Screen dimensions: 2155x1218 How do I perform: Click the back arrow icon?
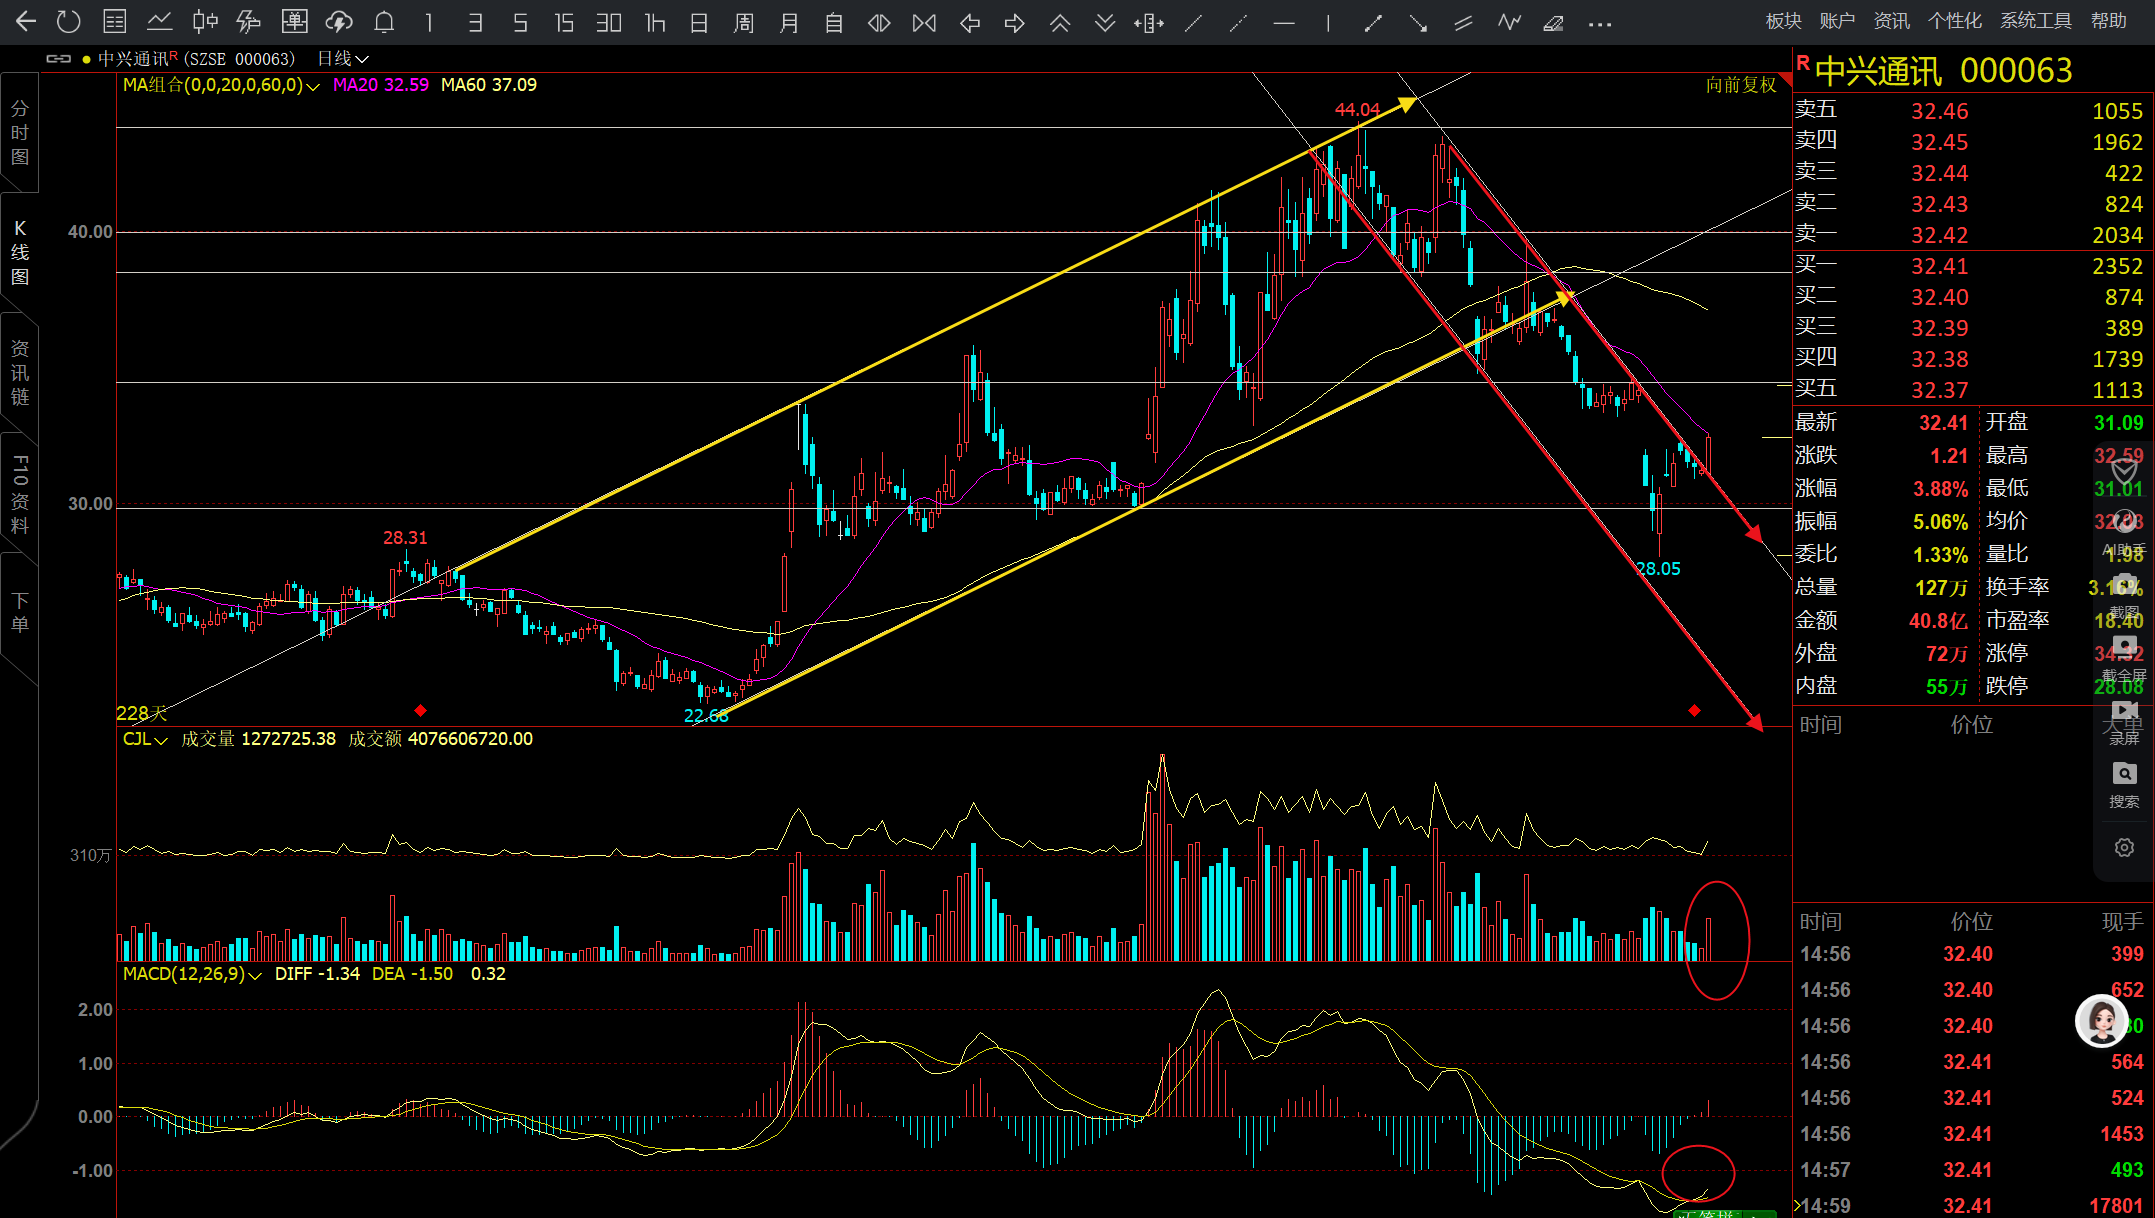(26, 22)
